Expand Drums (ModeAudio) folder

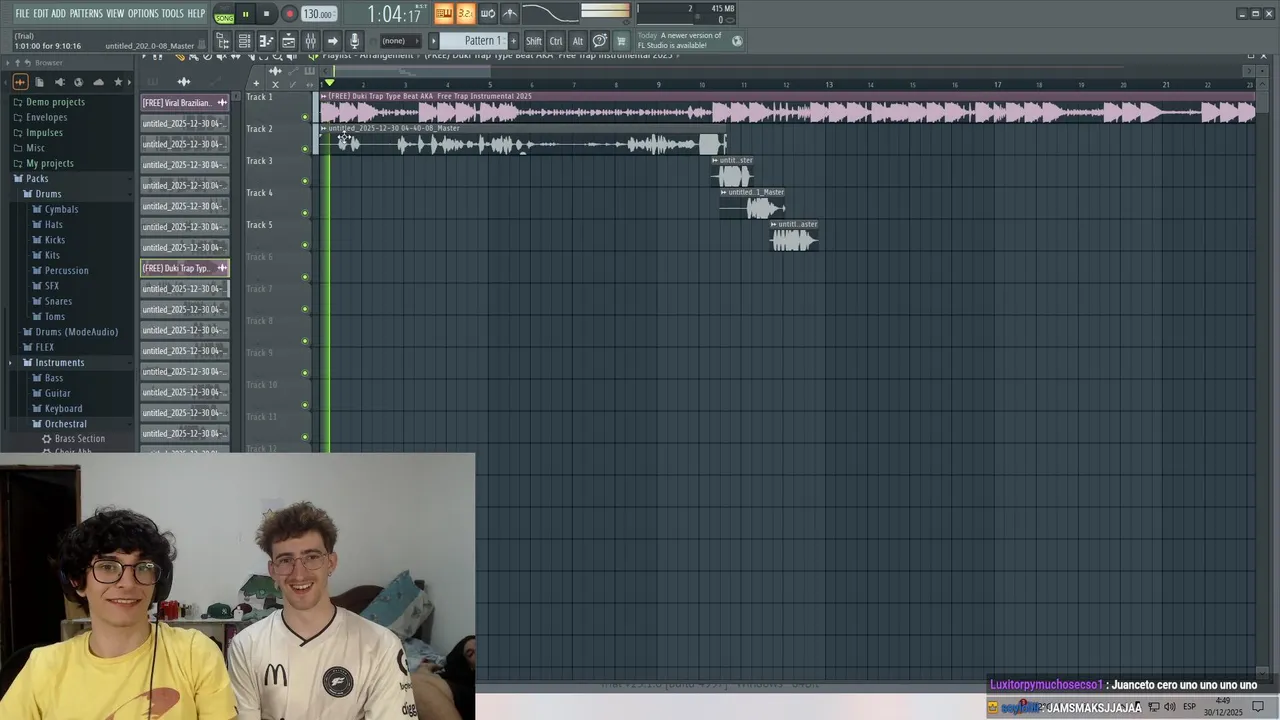[76, 332]
